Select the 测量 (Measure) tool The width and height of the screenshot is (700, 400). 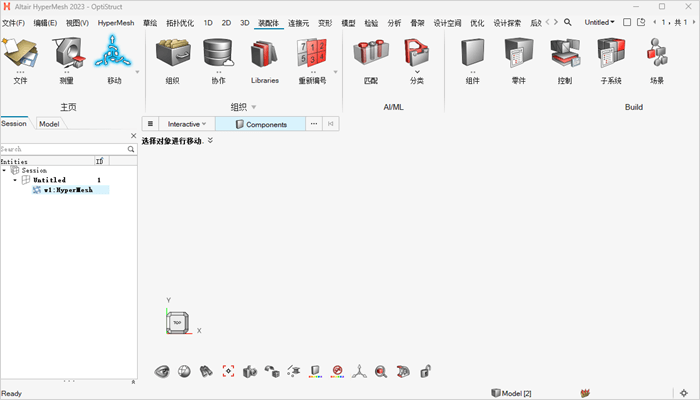pos(67,55)
